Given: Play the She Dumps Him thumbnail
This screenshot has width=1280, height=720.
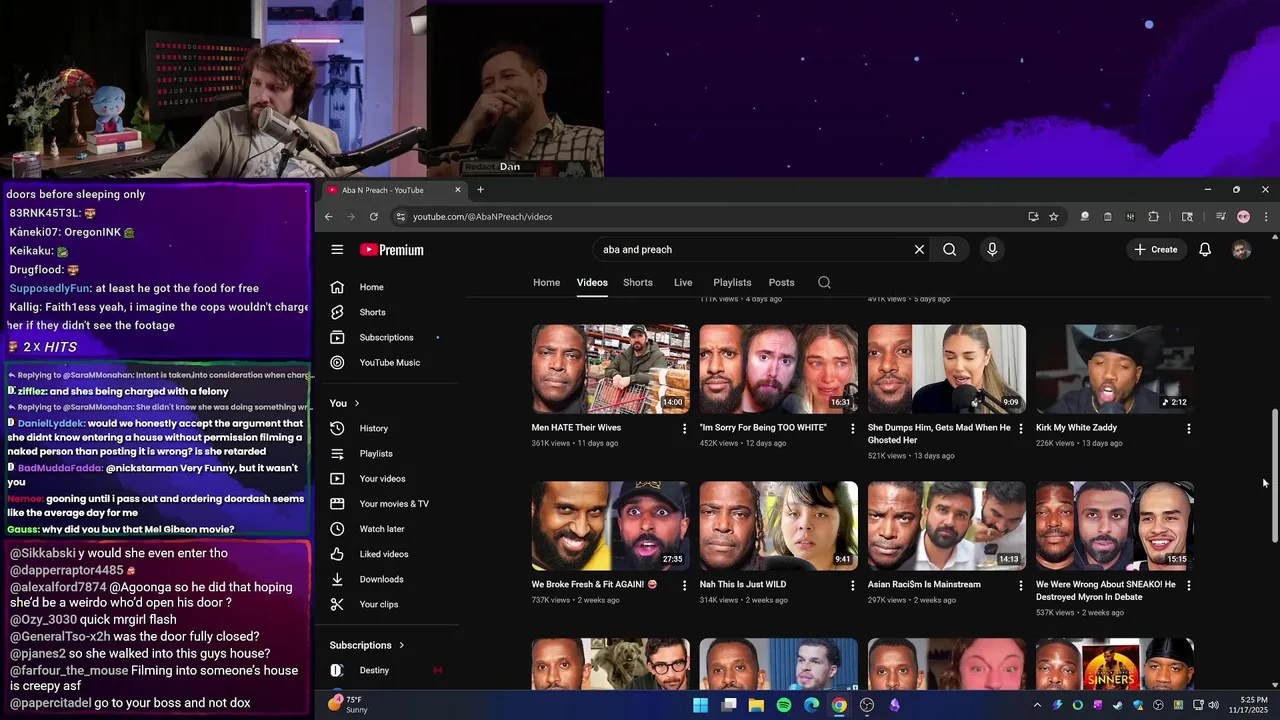Looking at the screenshot, I should tap(947, 369).
